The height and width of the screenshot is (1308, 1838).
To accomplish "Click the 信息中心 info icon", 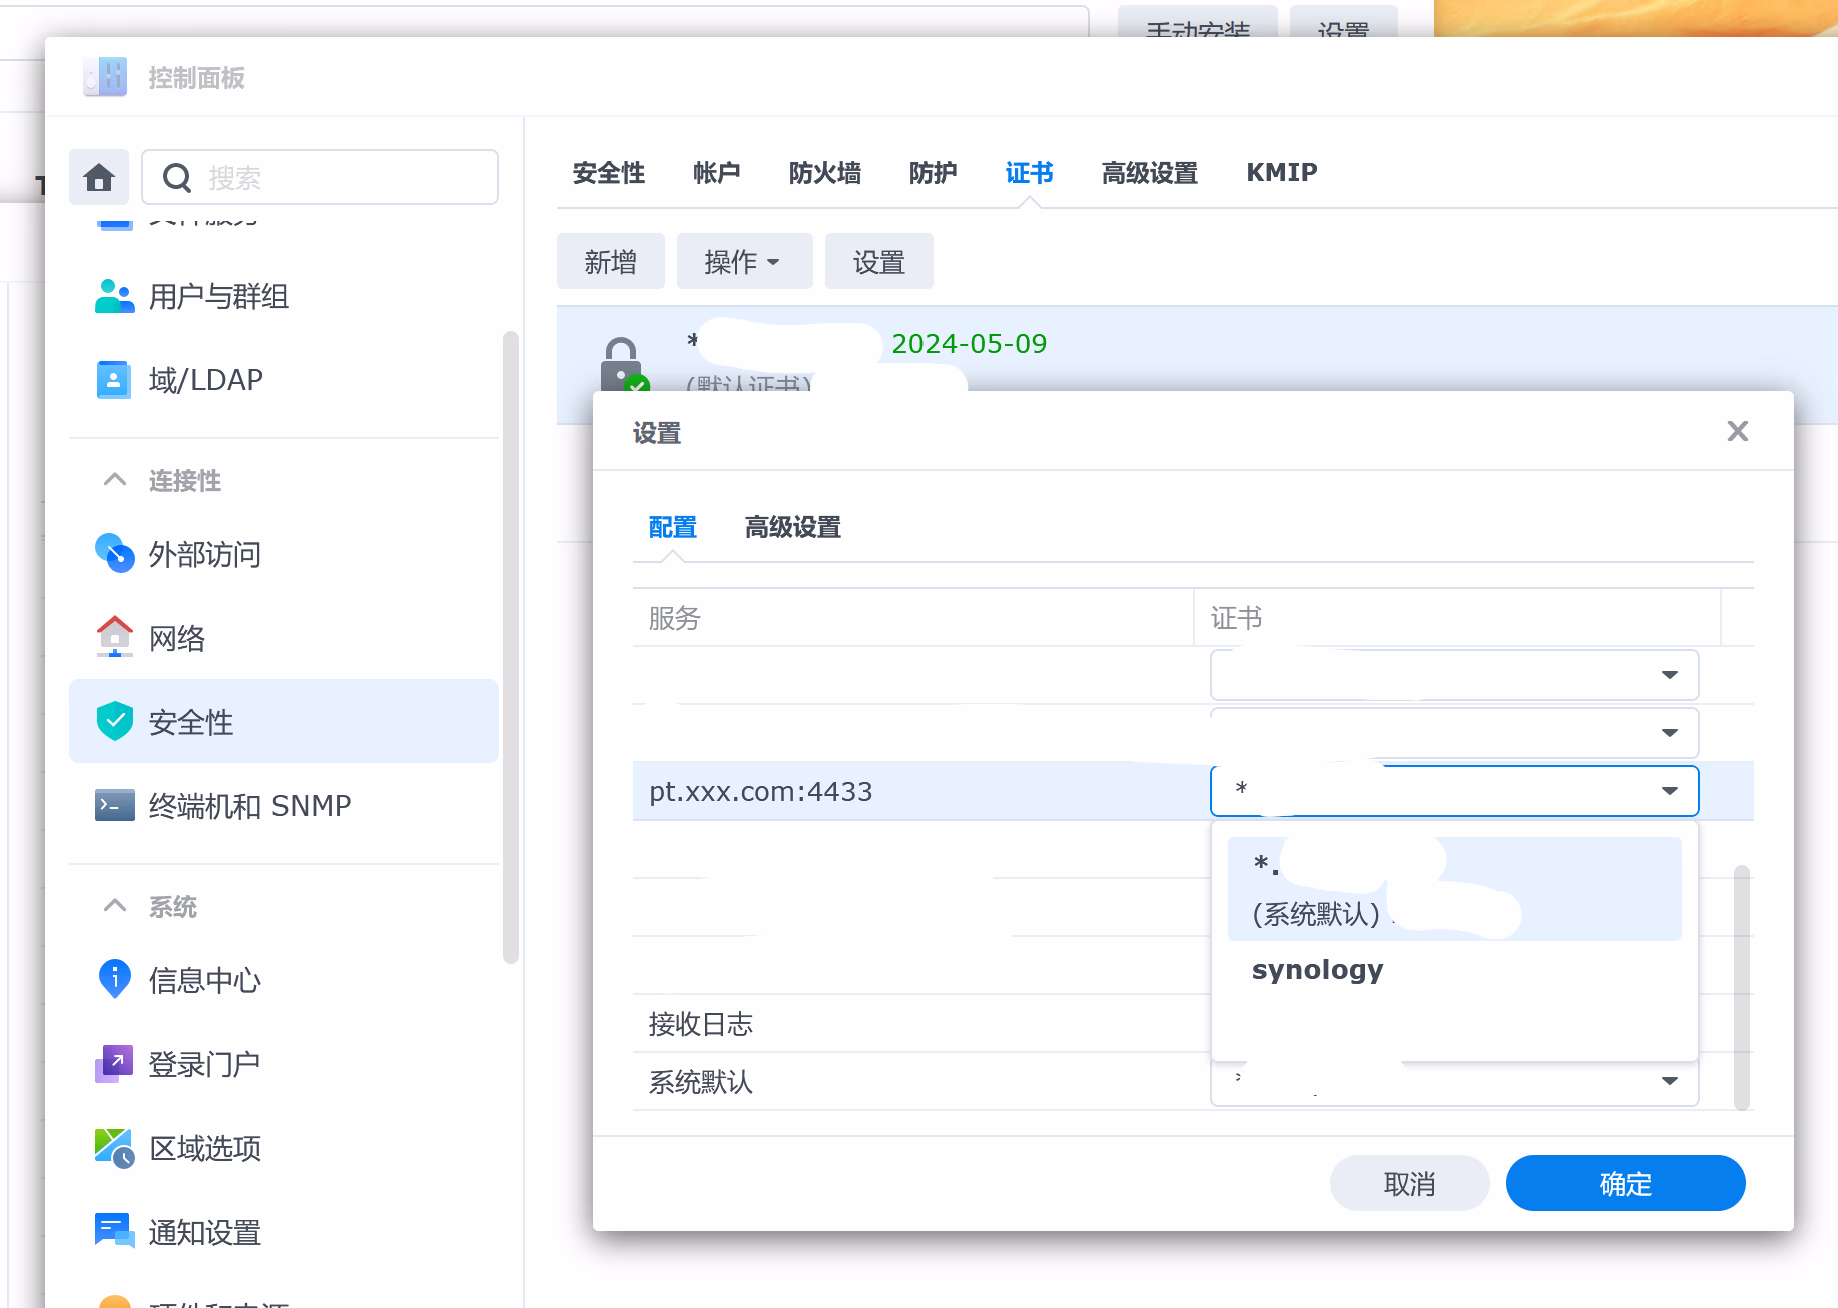I will pos(114,979).
